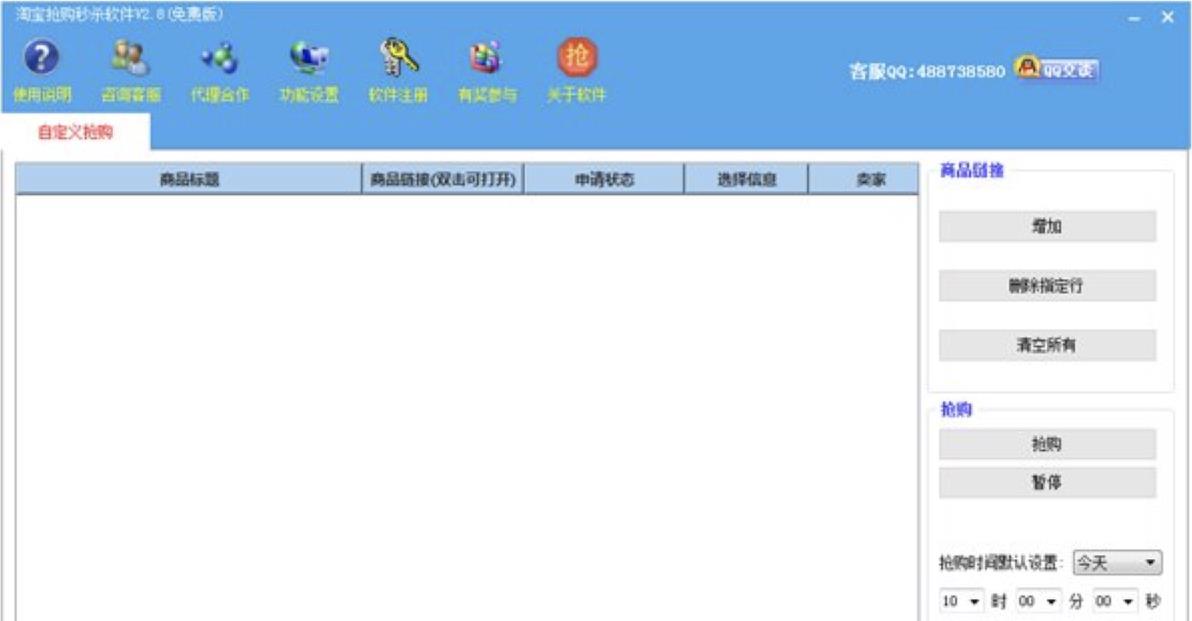Click the QQ交谈 chat button
The height and width of the screenshot is (621, 1192).
(1057, 69)
